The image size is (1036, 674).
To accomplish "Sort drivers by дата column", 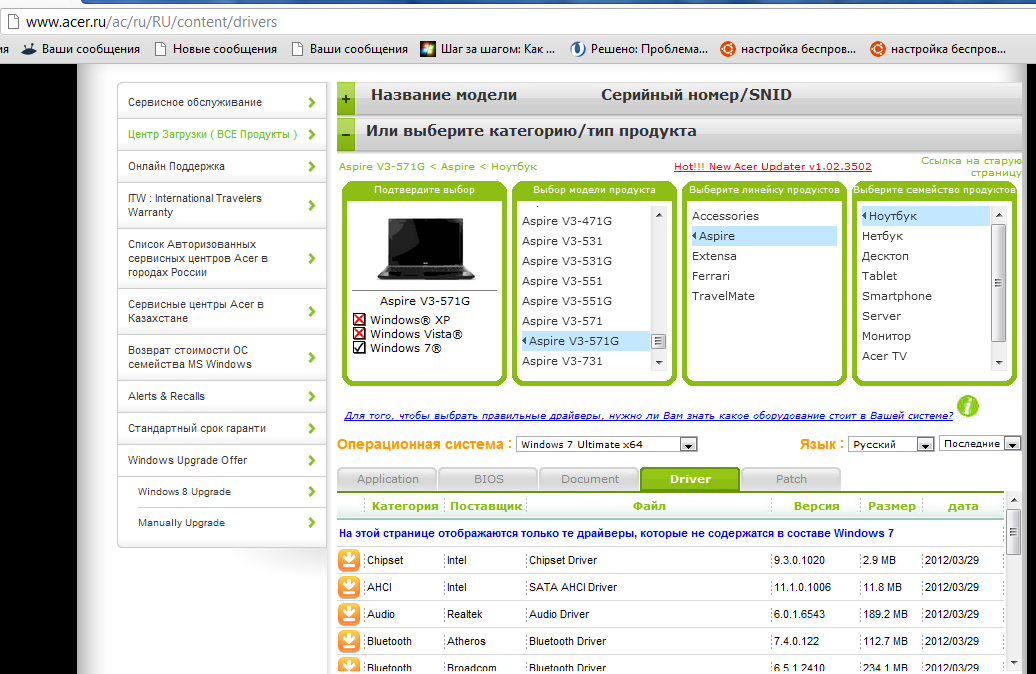I will click(963, 506).
